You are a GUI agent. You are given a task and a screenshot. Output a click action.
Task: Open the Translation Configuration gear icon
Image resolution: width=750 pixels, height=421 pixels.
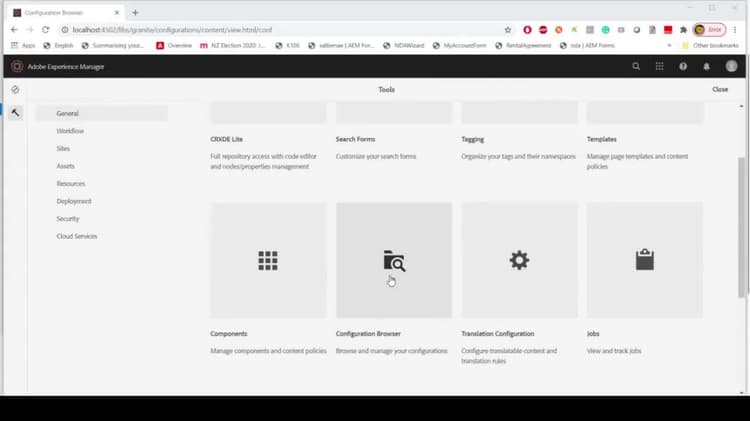coord(519,260)
